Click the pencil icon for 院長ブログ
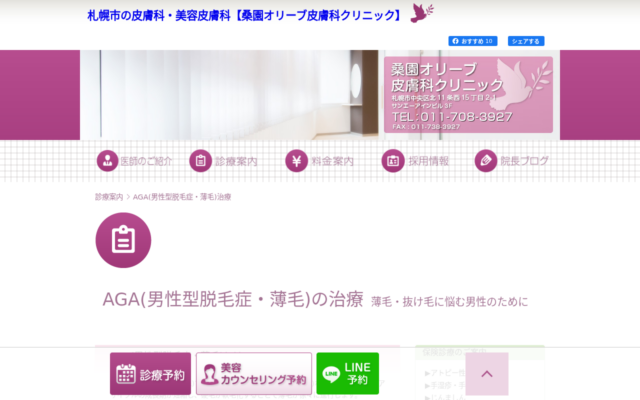Viewport: 640px width, 400px height. (x=485, y=161)
